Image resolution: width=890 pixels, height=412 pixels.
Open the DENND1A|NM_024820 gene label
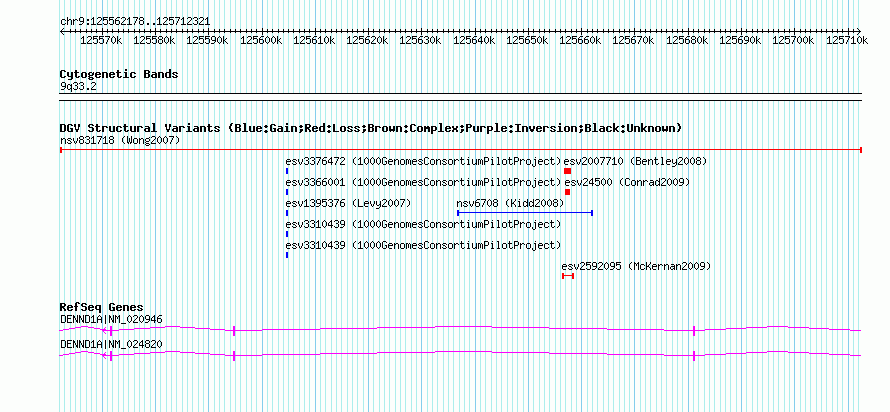click(111, 344)
